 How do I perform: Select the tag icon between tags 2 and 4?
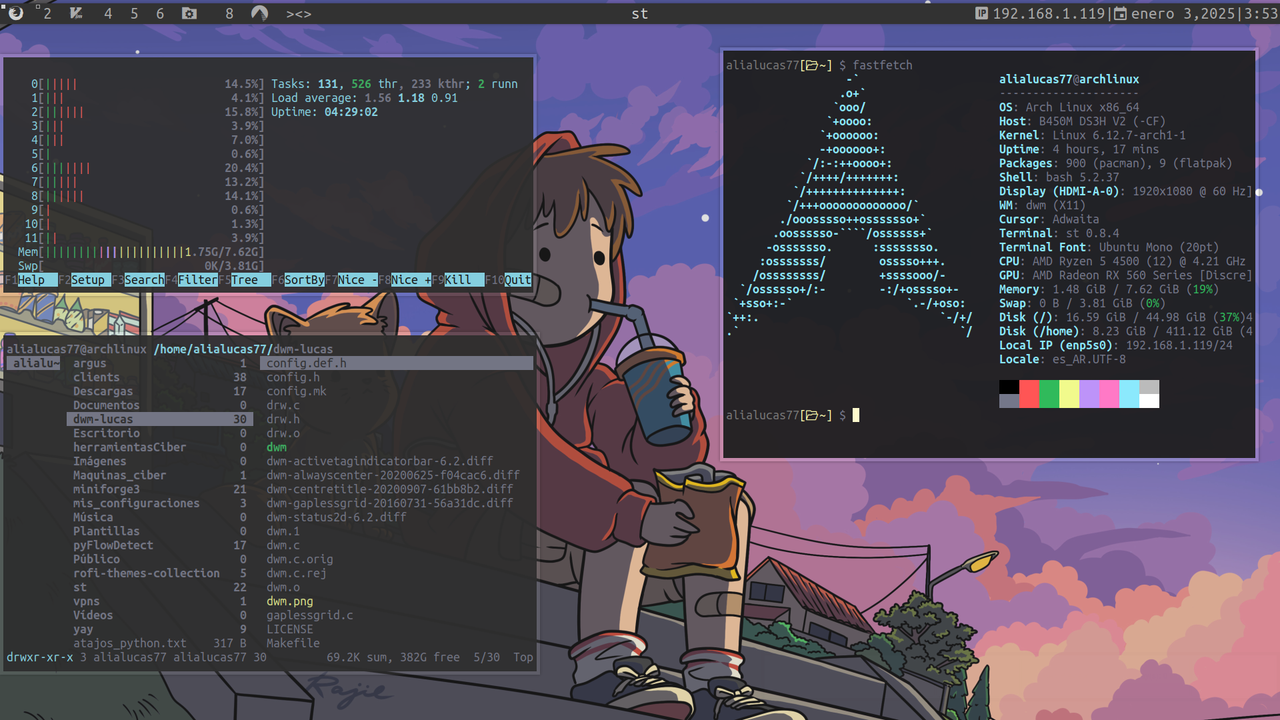click(x=77, y=13)
